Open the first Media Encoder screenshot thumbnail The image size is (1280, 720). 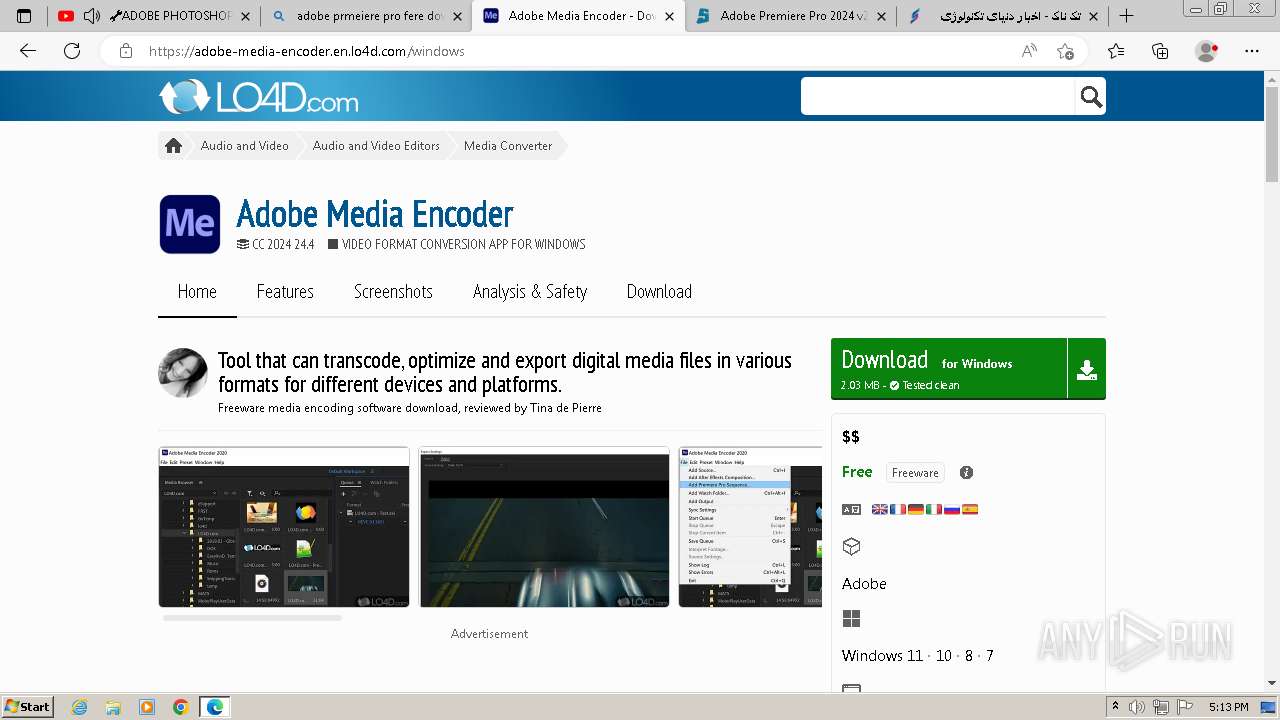(284, 527)
